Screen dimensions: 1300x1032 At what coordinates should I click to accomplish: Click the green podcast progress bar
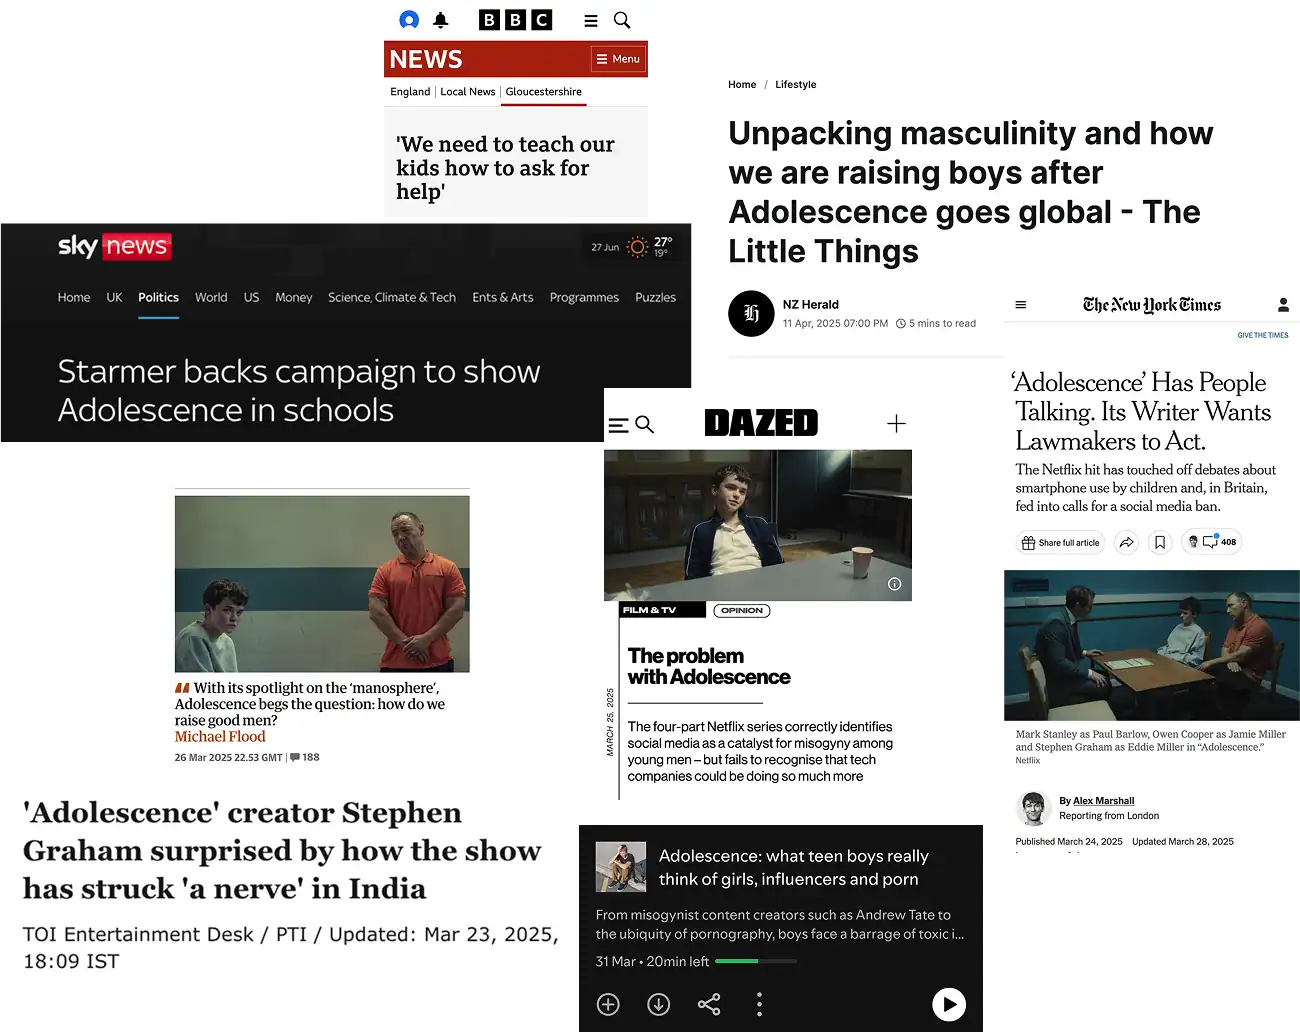tap(757, 961)
